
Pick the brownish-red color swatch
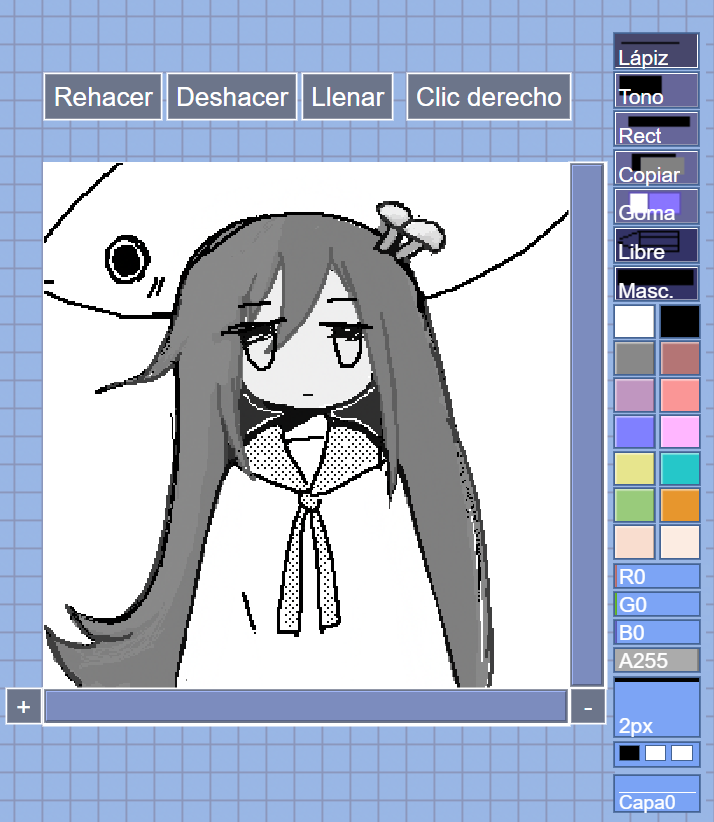pos(679,358)
